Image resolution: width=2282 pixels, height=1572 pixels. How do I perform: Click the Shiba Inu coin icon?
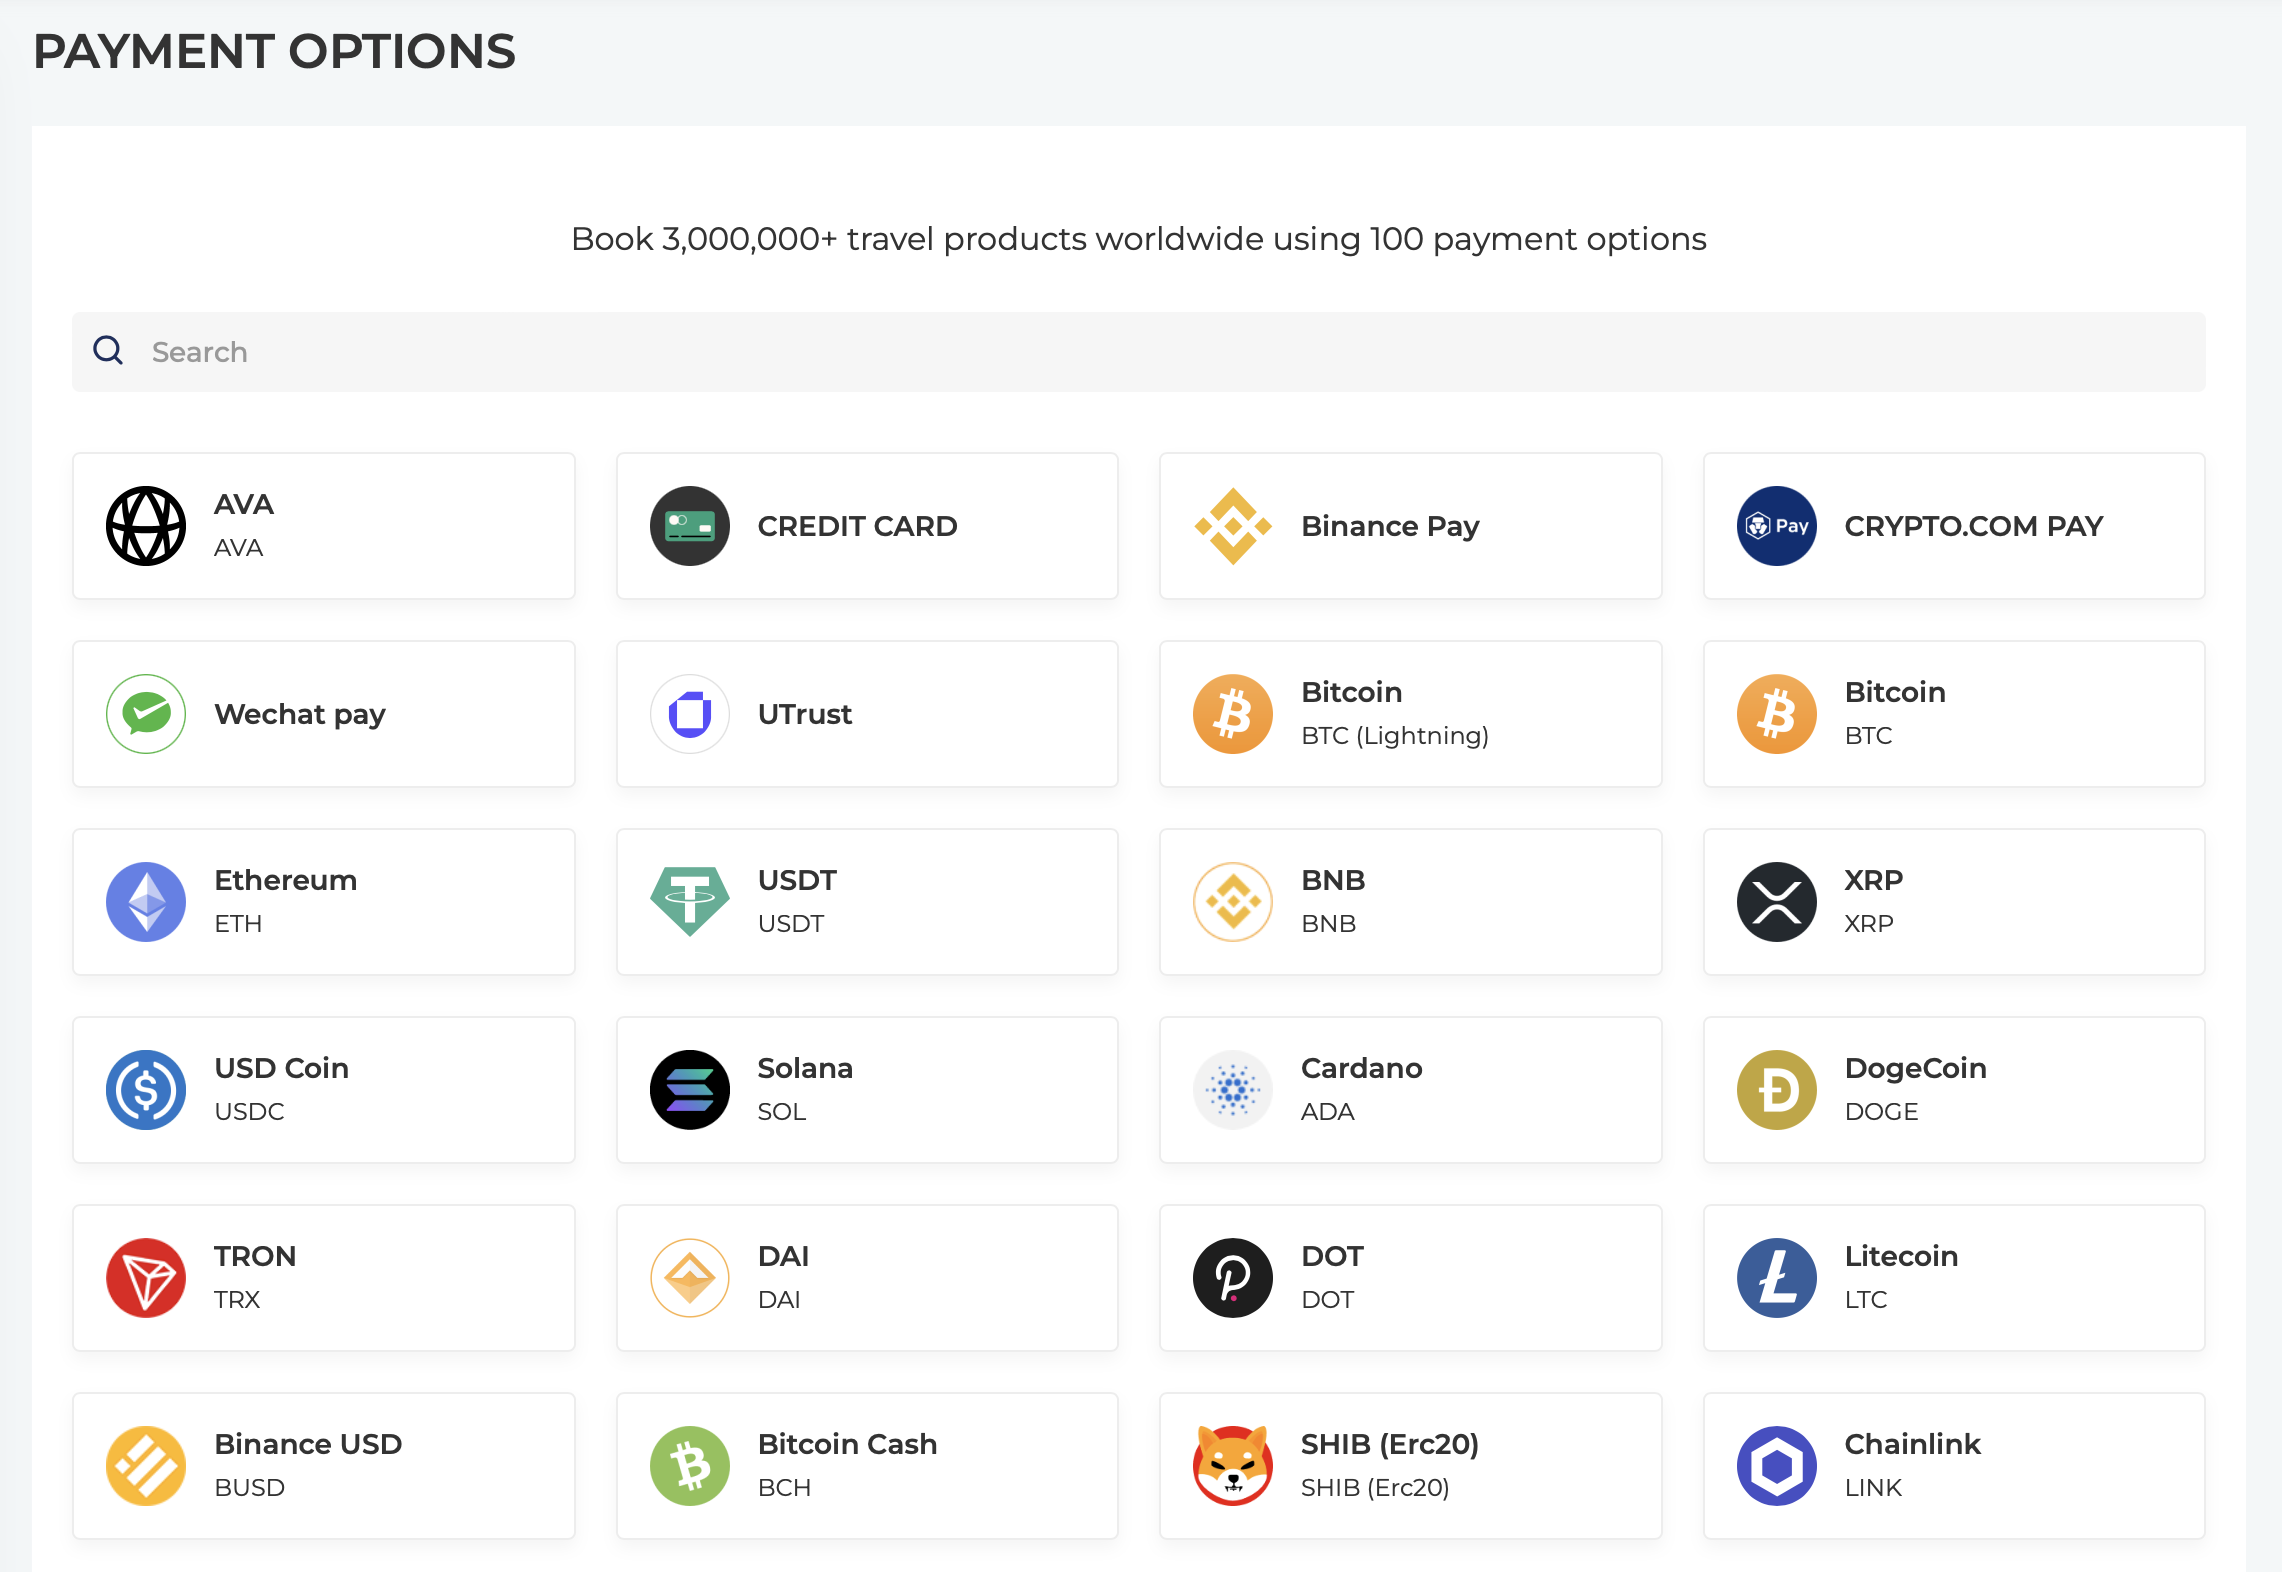coord(1232,1466)
